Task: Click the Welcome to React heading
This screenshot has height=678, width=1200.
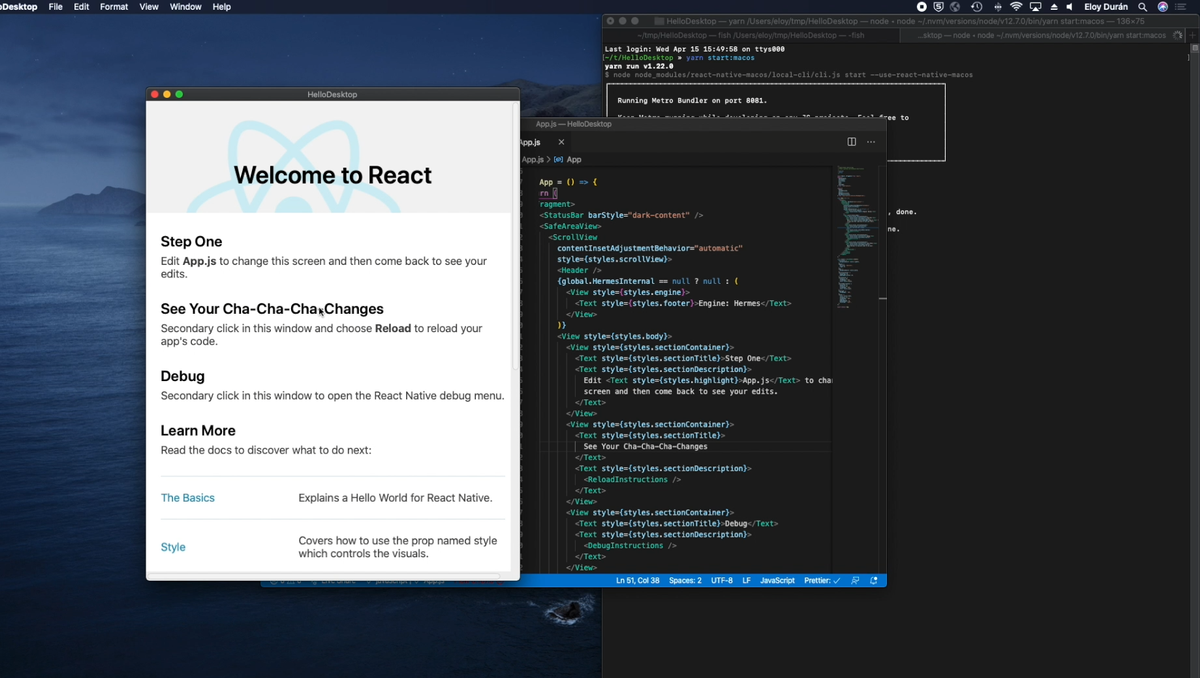Action: 333,175
